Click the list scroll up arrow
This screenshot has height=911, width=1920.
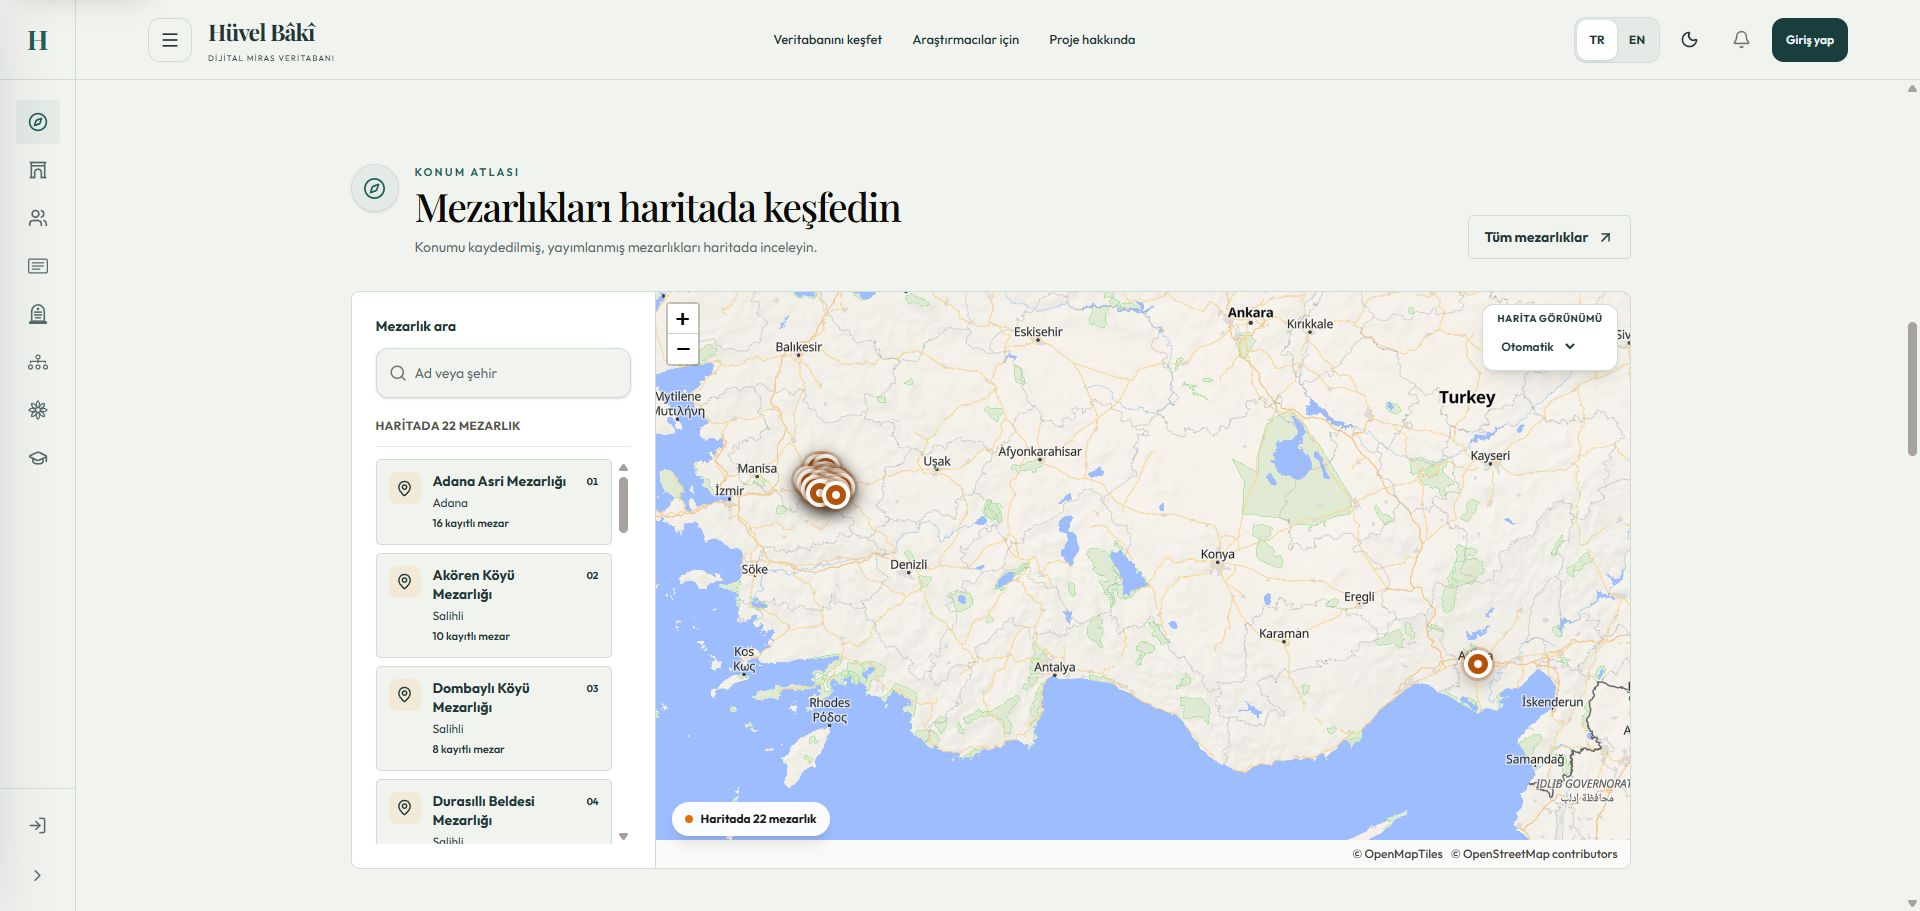click(x=623, y=467)
